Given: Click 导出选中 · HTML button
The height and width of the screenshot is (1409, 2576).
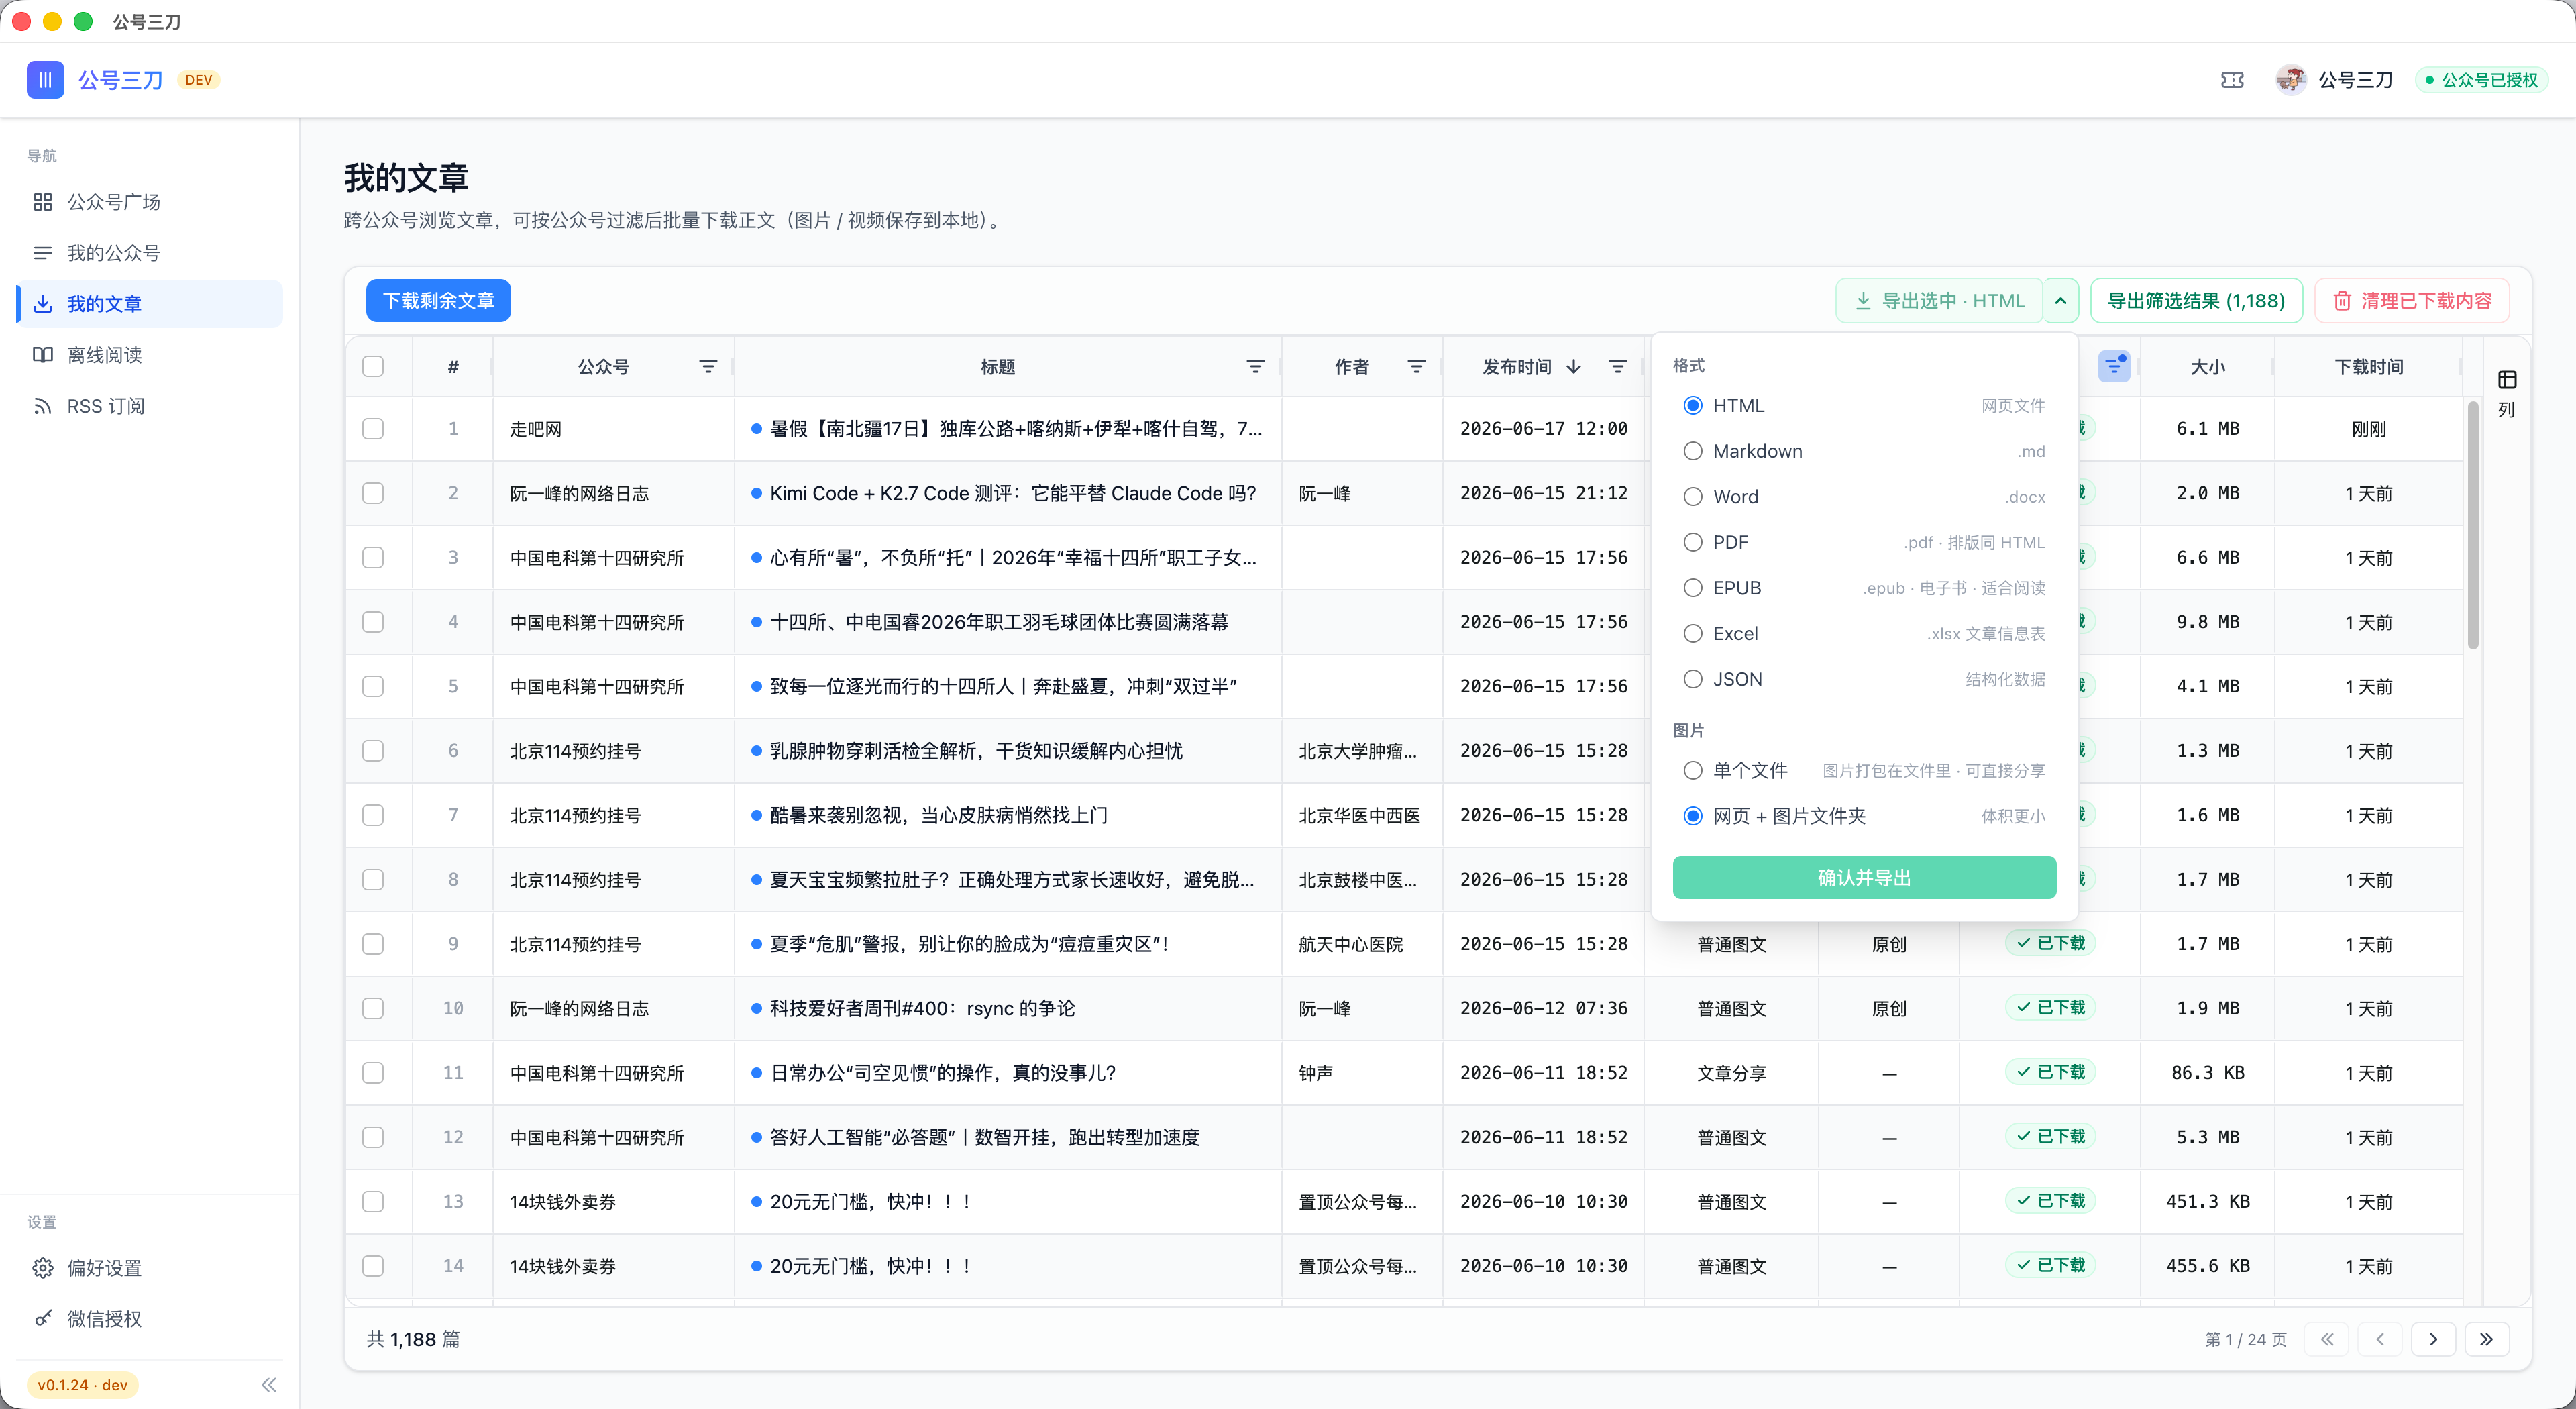Looking at the screenshot, I should (x=1939, y=301).
